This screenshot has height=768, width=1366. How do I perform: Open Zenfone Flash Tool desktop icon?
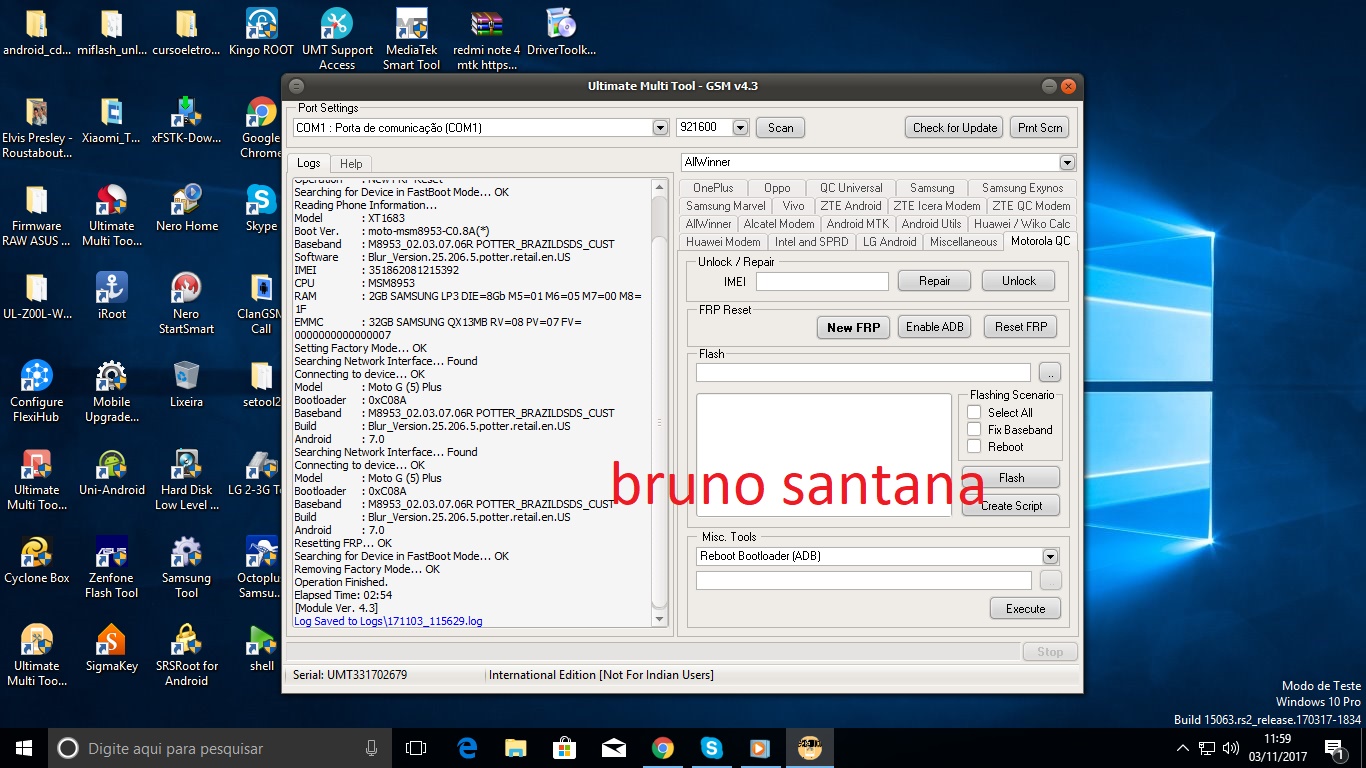[112, 568]
